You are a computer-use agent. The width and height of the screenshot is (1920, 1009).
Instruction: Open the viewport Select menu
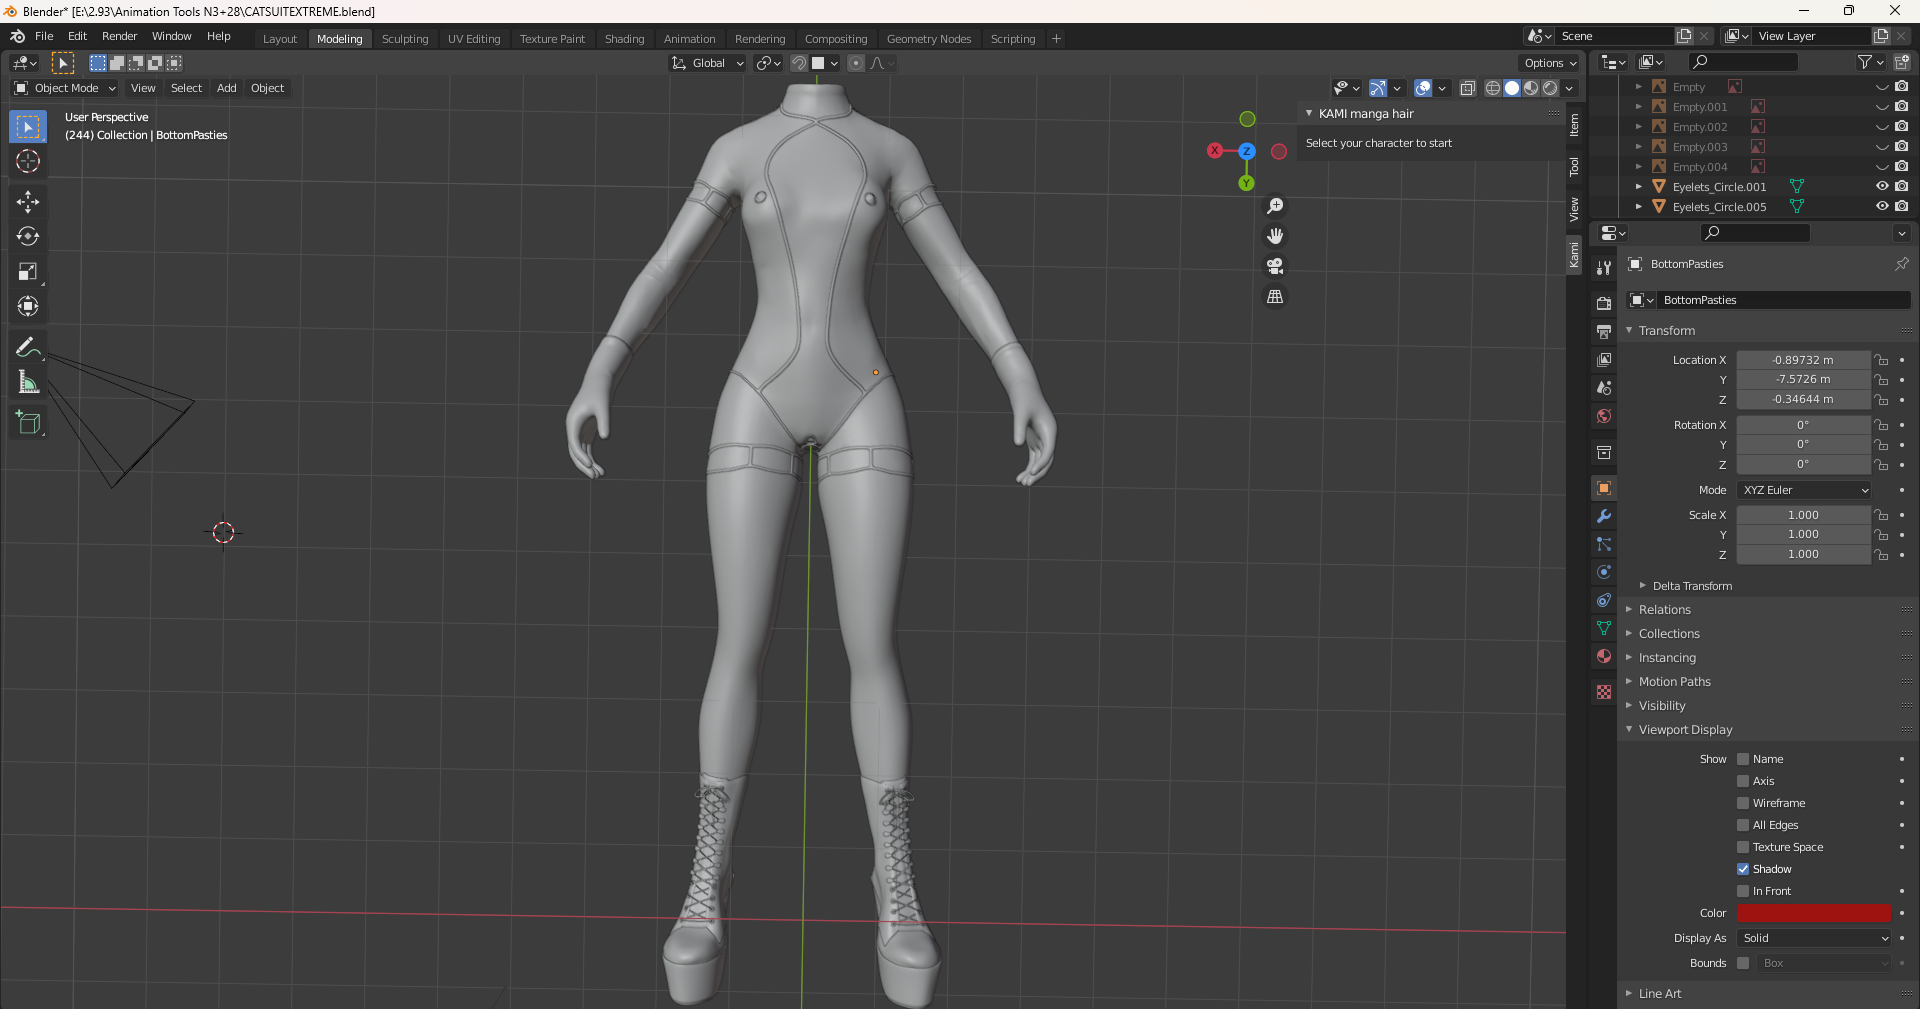tap(186, 88)
